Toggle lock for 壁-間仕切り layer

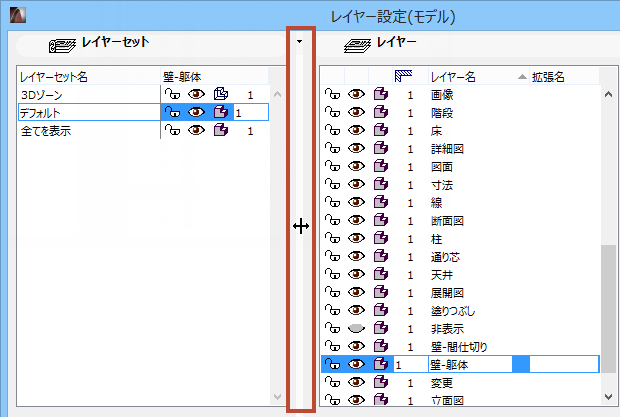click(333, 347)
